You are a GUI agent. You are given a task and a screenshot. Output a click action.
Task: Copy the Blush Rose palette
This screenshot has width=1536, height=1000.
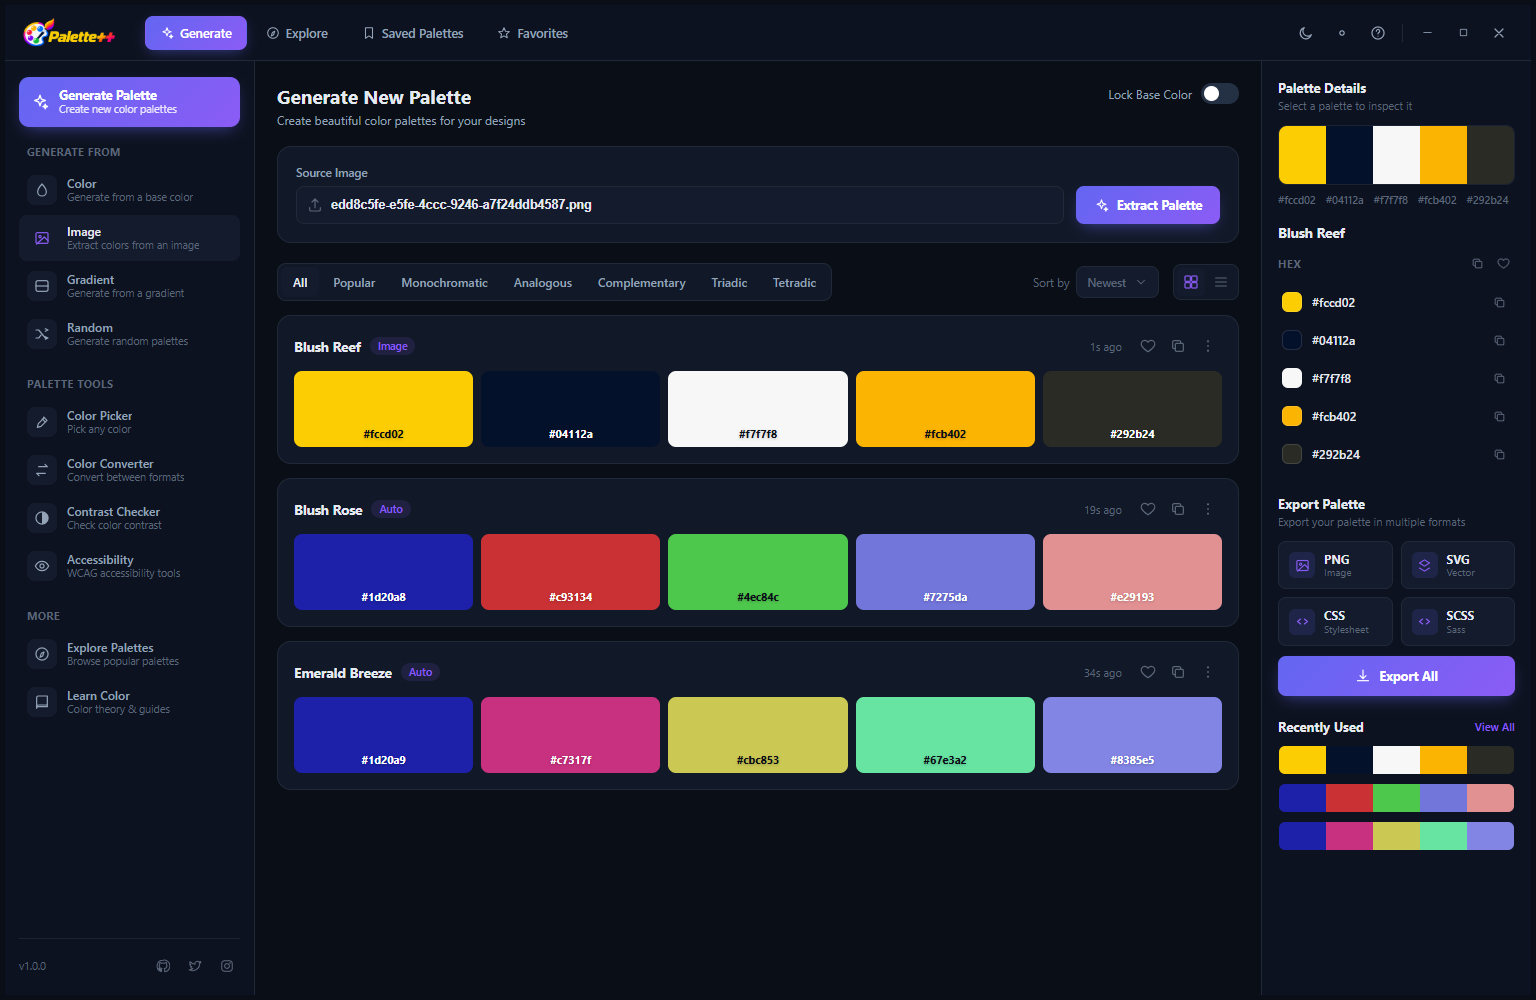coord(1178,509)
